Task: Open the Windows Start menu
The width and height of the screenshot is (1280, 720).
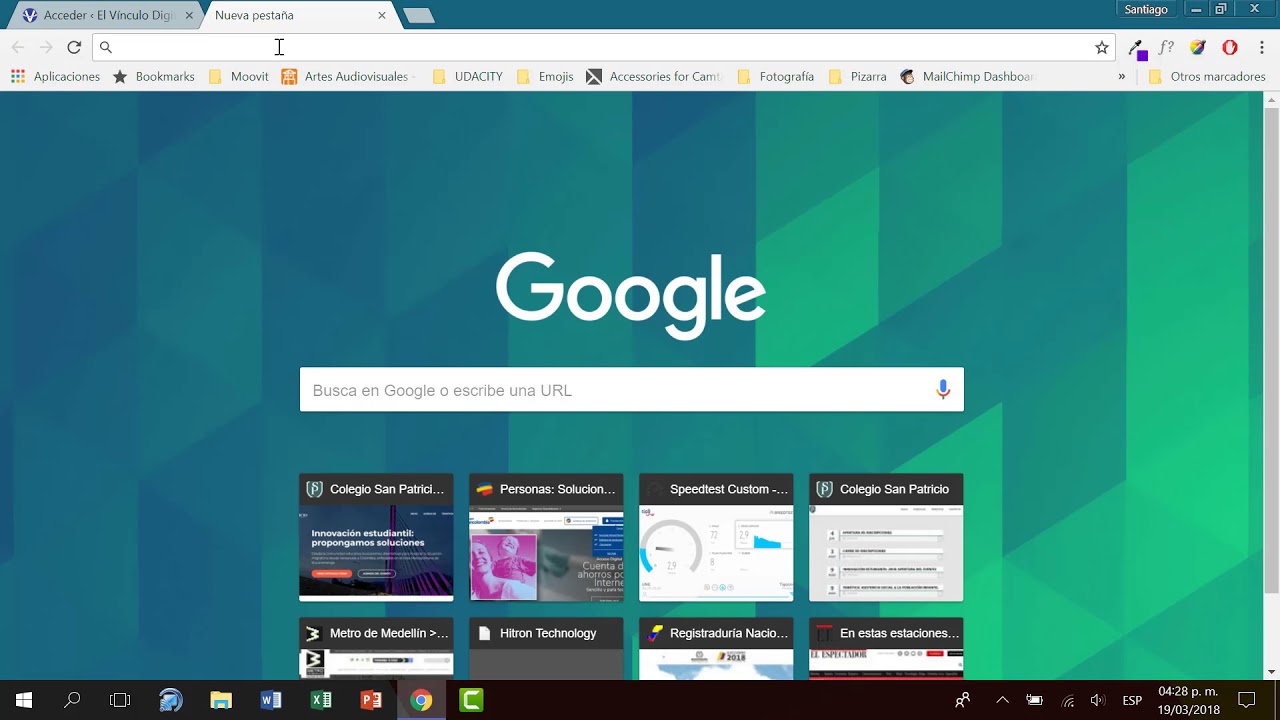Action: 24,700
